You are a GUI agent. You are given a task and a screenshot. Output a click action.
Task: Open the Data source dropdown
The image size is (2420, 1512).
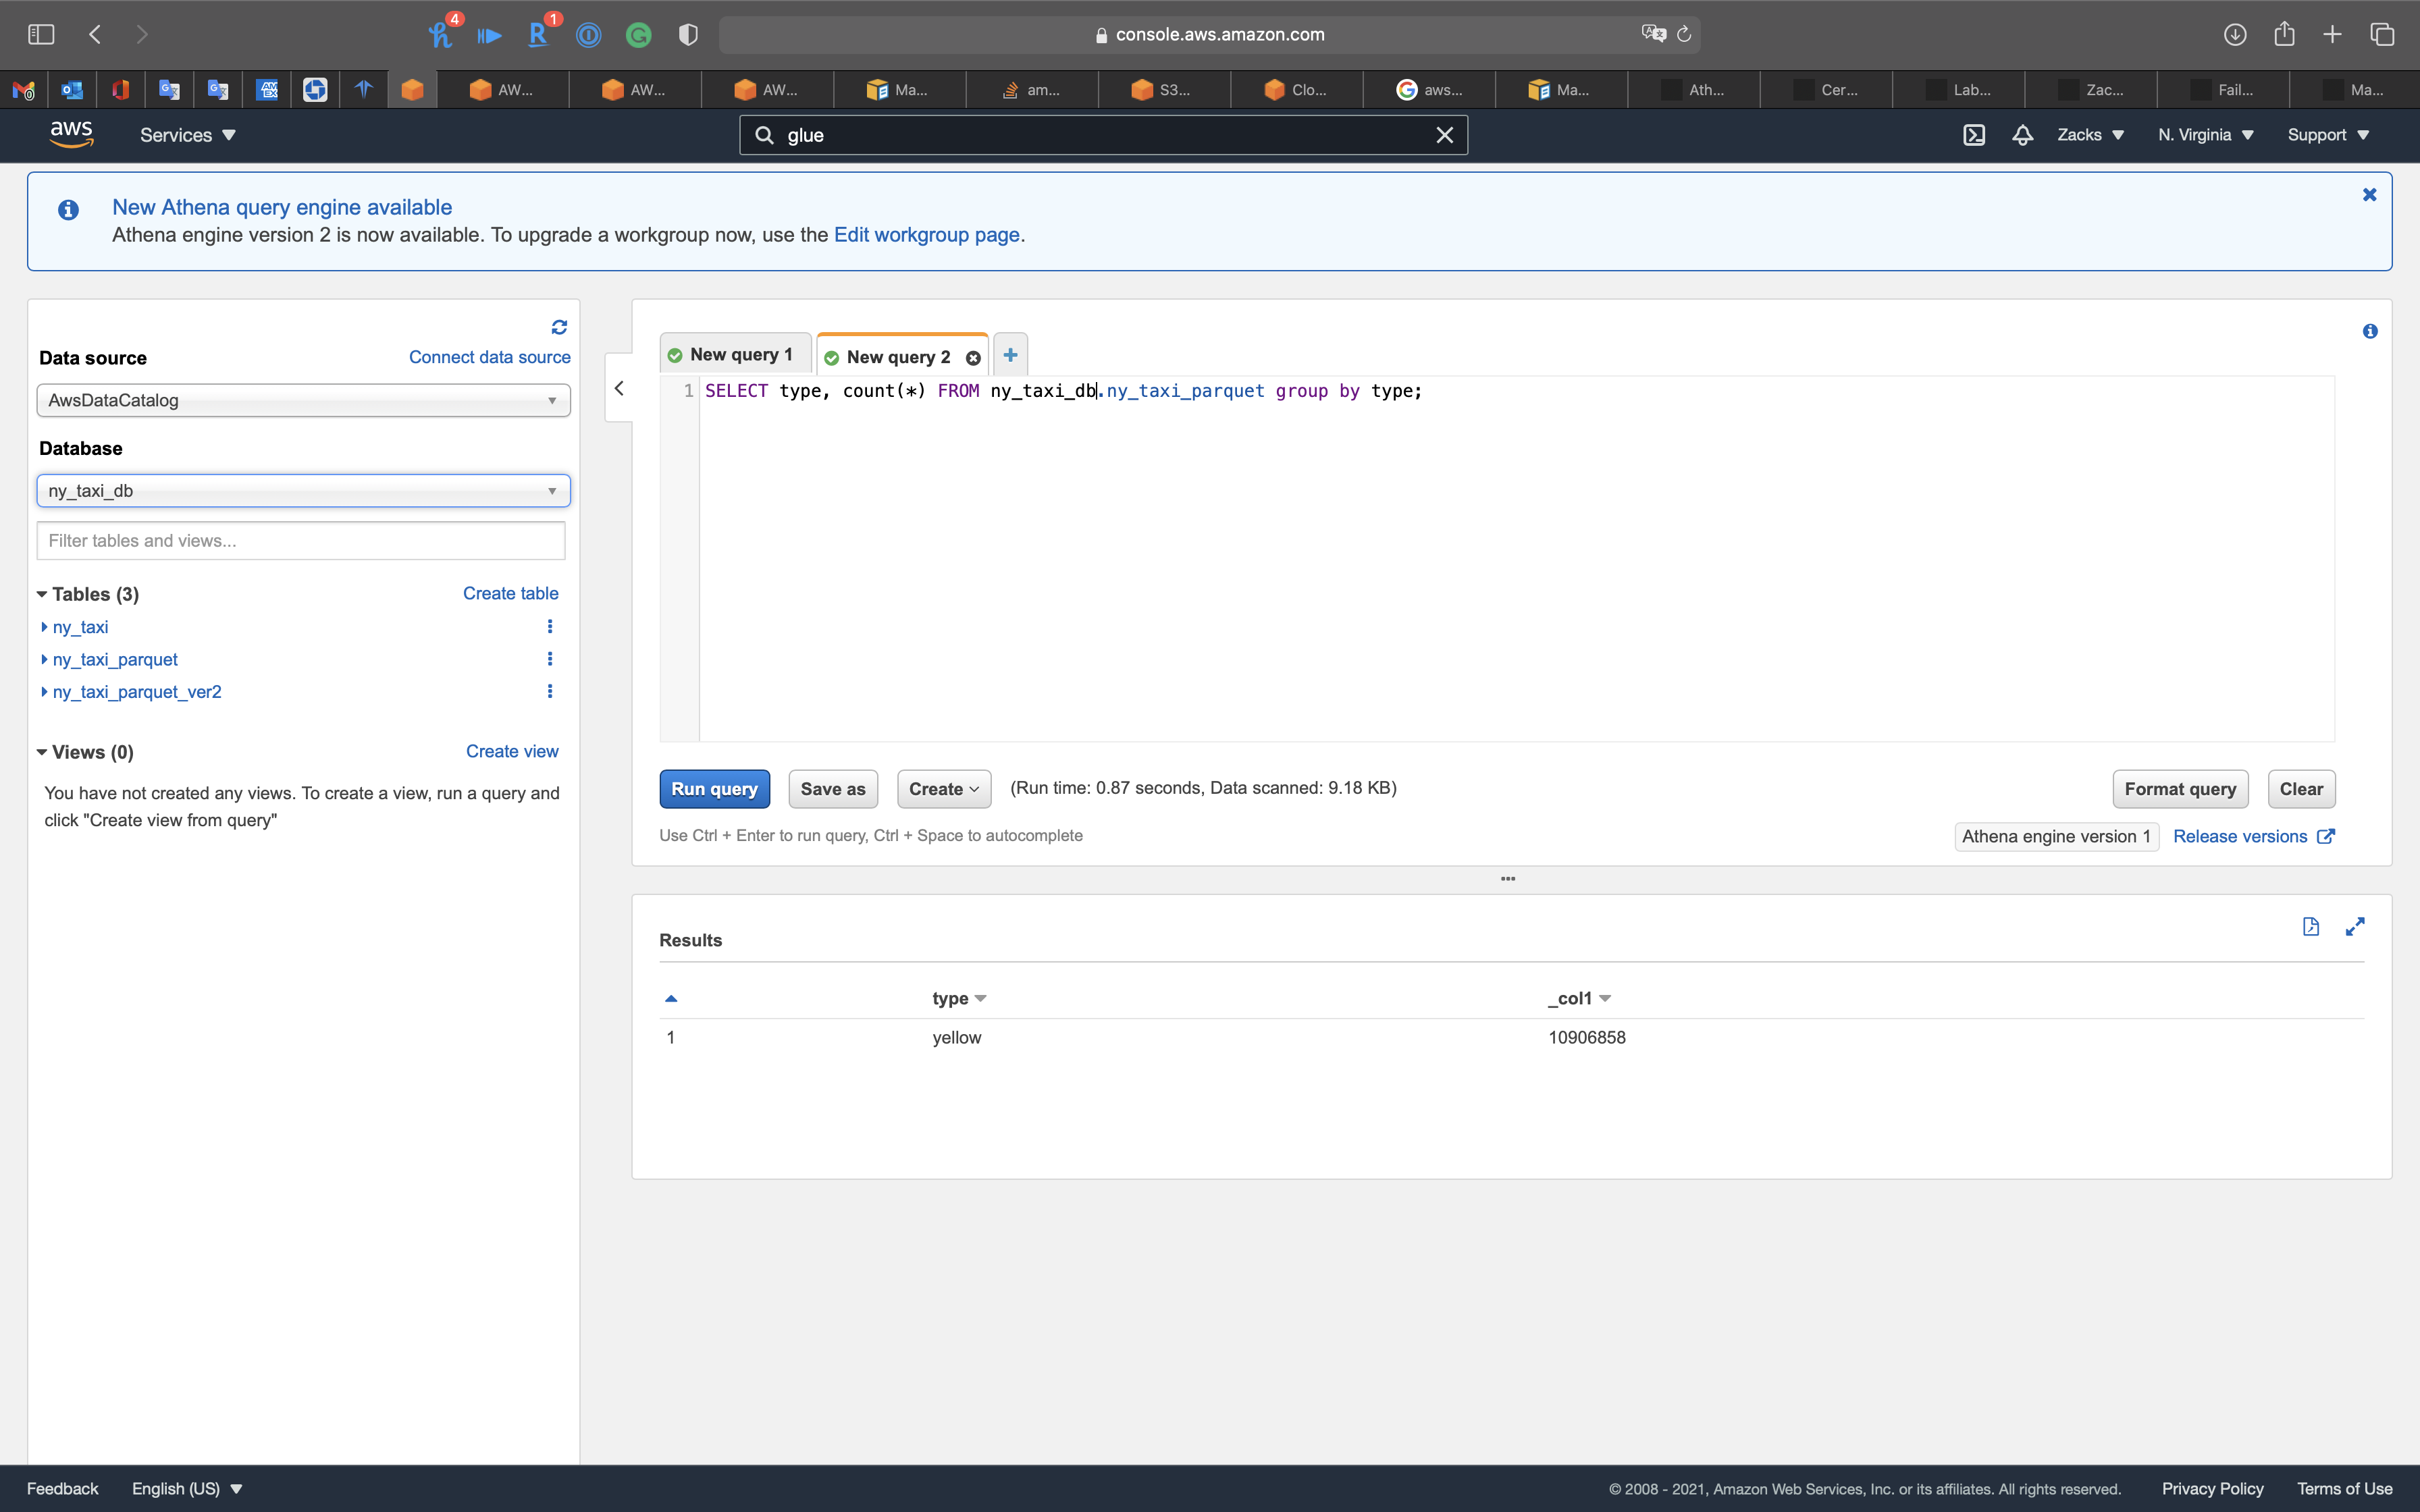tap(303, 400)
